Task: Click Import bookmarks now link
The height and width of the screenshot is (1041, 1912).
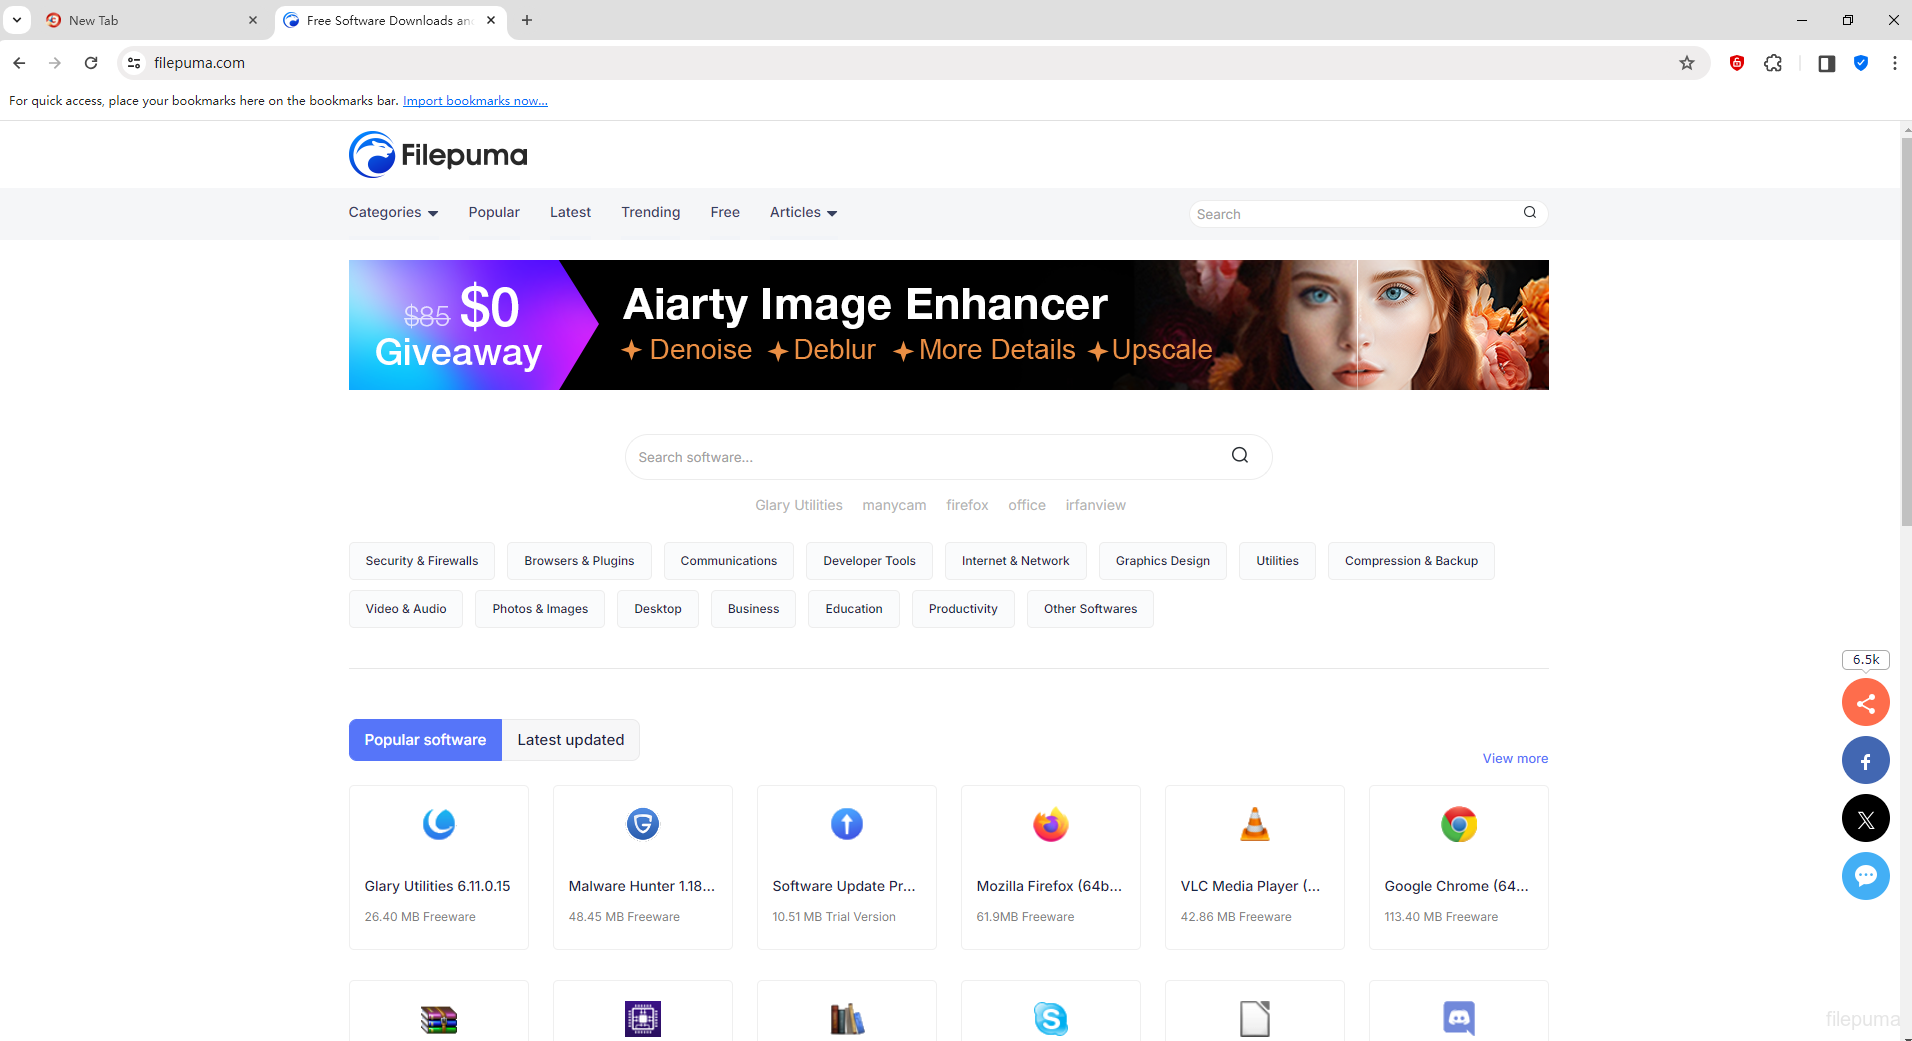Action: click(x=475, y=101)
